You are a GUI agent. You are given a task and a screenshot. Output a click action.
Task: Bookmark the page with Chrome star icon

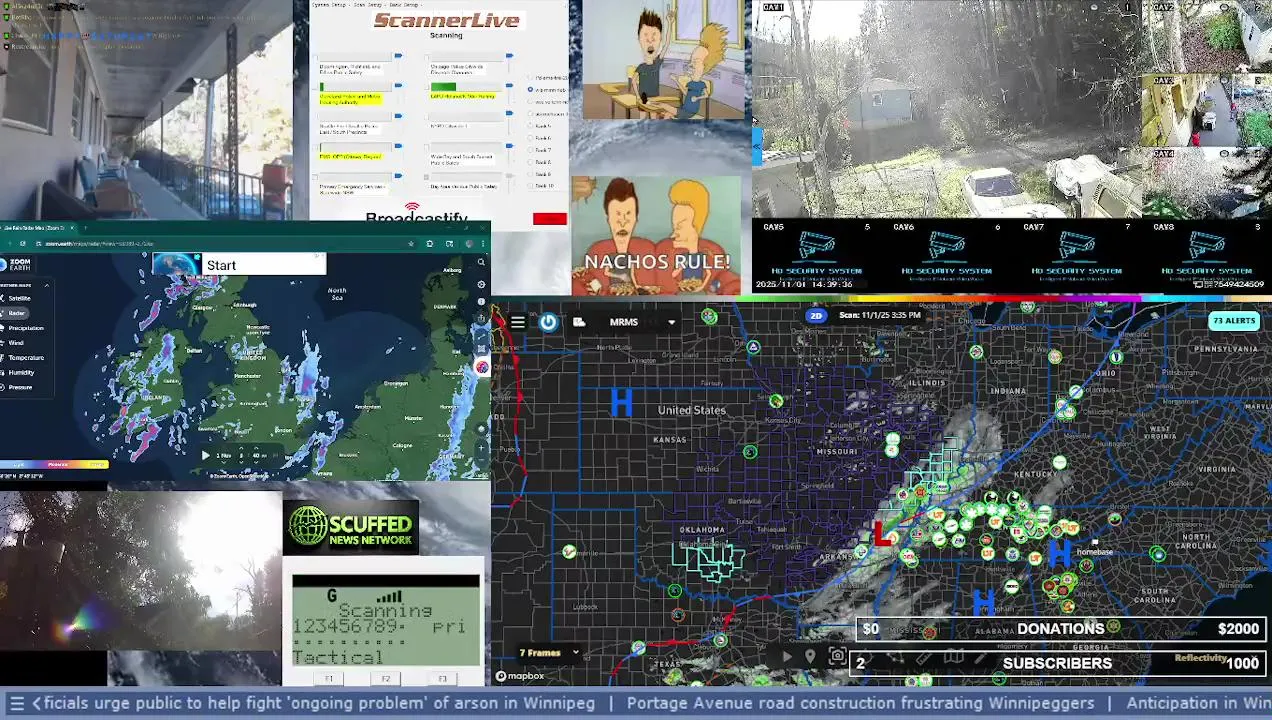tap(411, 243)
